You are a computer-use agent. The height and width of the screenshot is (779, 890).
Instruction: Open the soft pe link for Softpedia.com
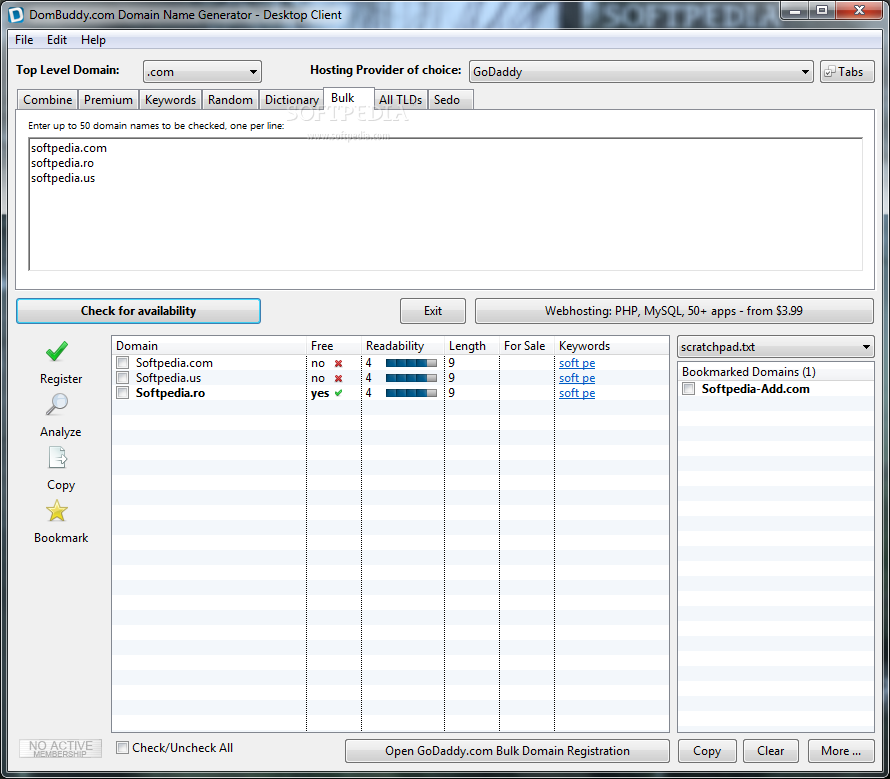tap(577, 363)
